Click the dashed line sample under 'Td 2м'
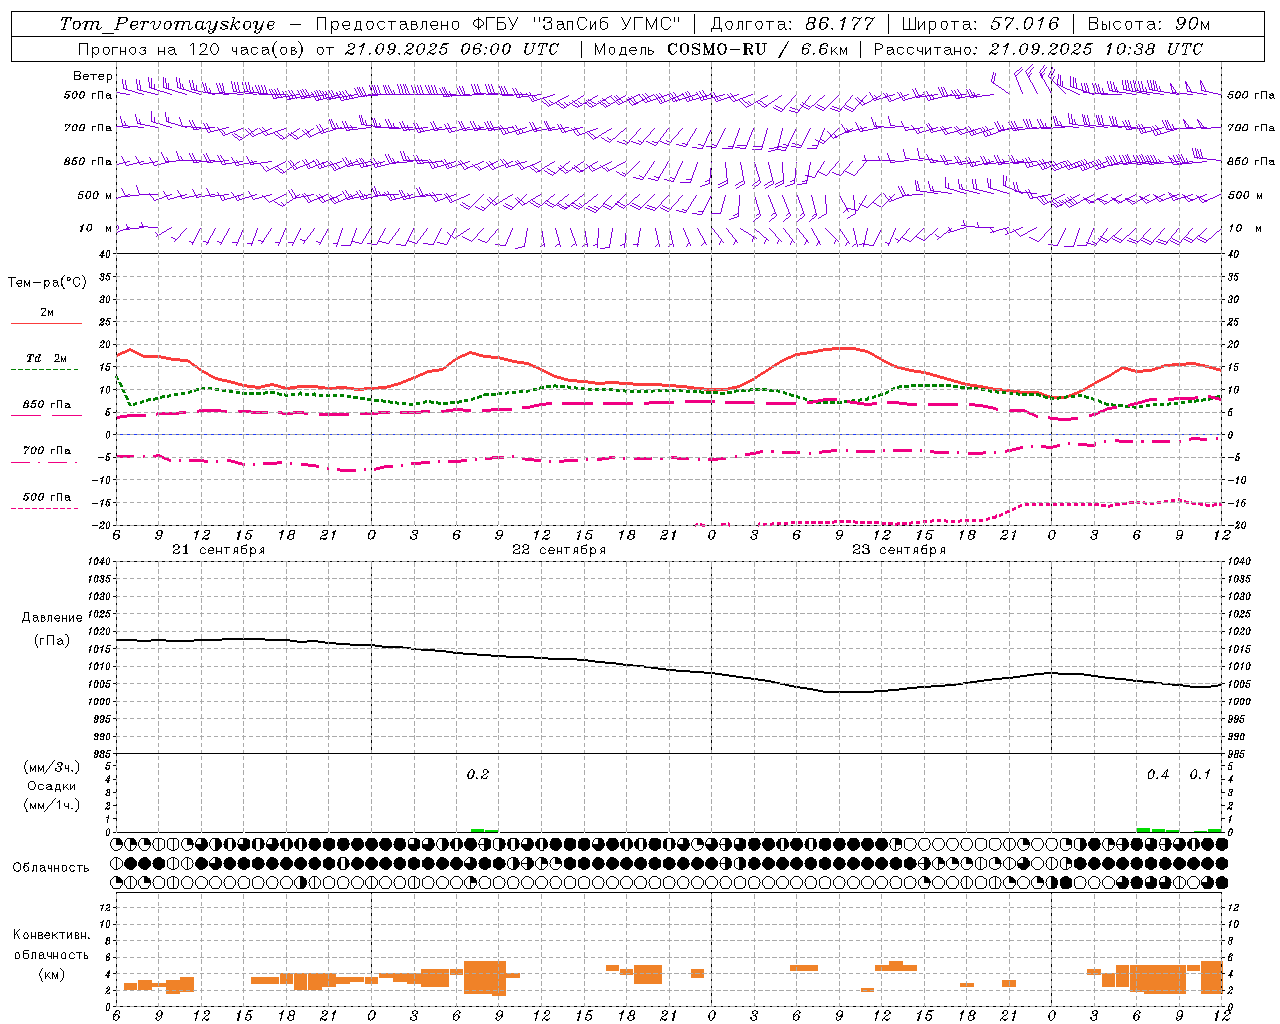This screenshot has height=1024, width=1280. pyautogui.click(x=44, y=370)
